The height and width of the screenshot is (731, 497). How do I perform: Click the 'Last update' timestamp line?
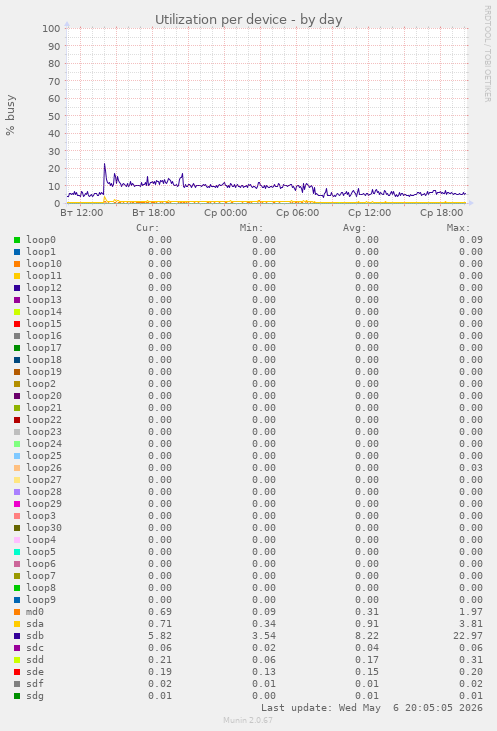pos(372,708)
